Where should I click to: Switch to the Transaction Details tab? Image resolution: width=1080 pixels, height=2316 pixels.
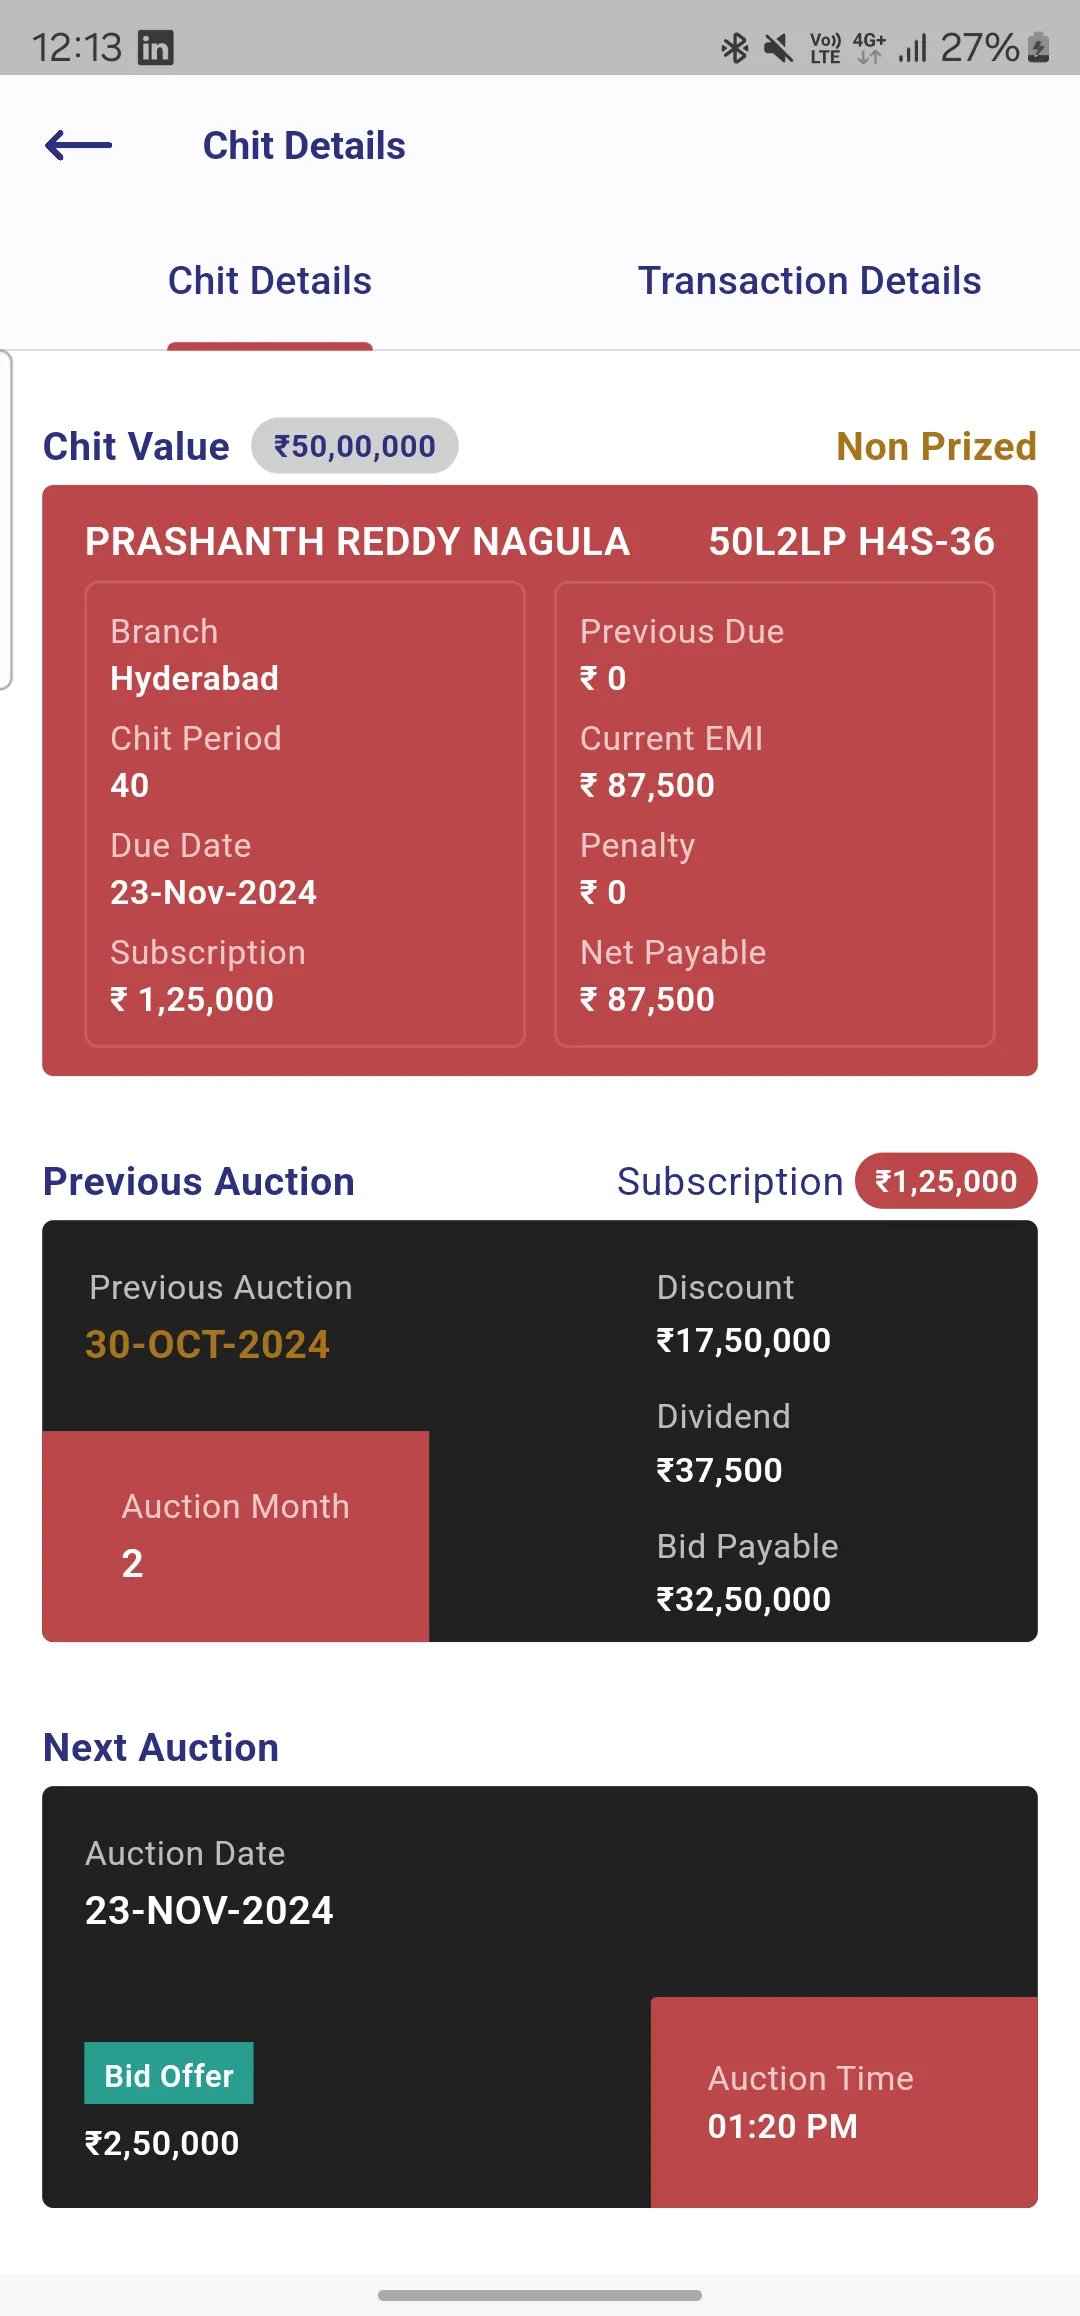pyautogui.click(x=810, y=281)
